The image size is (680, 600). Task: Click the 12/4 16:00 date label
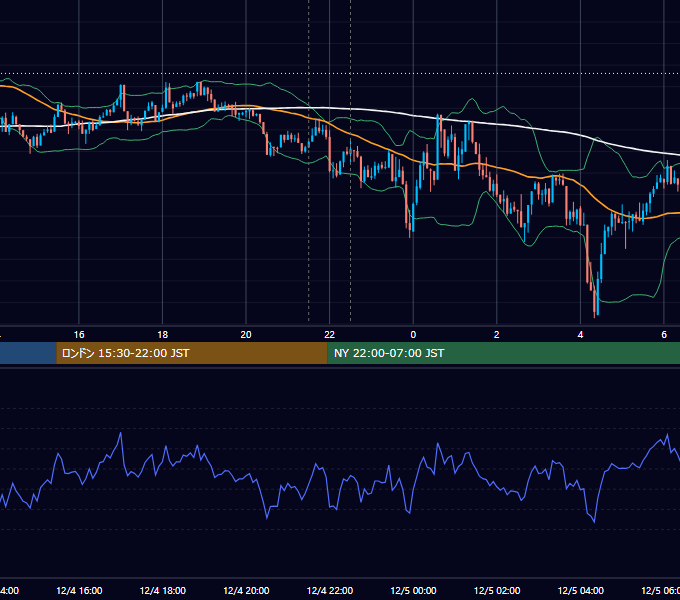click(79, 590)
